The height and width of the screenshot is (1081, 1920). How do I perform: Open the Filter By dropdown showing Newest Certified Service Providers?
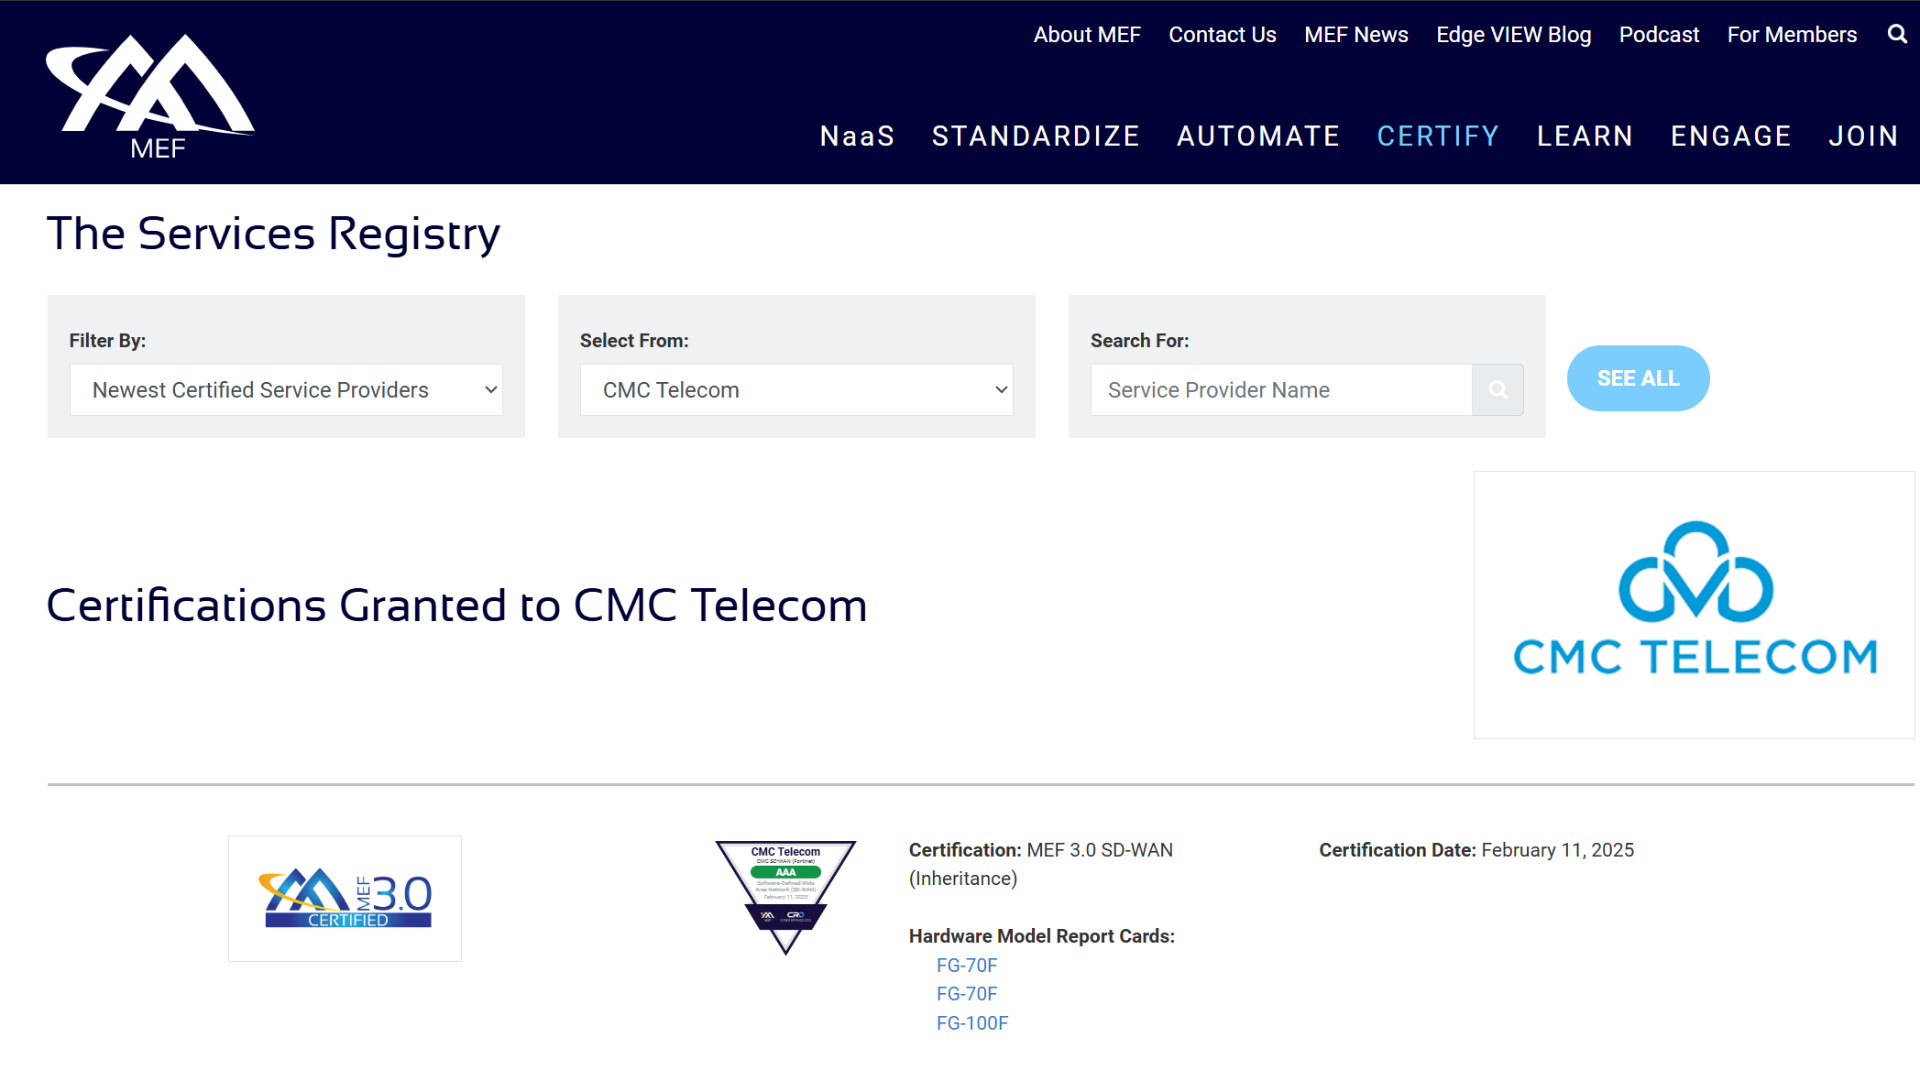pos(286,389)
